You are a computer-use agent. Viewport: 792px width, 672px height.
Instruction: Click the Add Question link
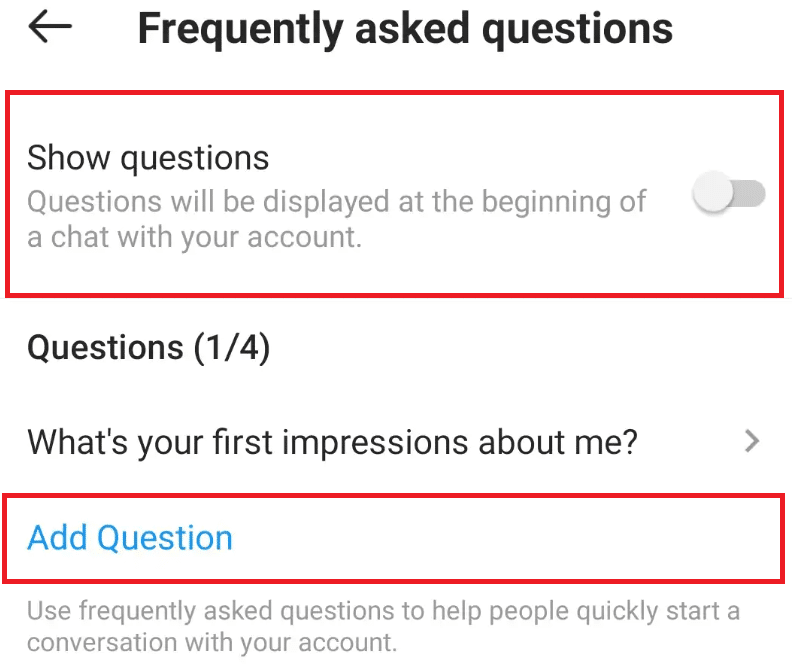130,538
